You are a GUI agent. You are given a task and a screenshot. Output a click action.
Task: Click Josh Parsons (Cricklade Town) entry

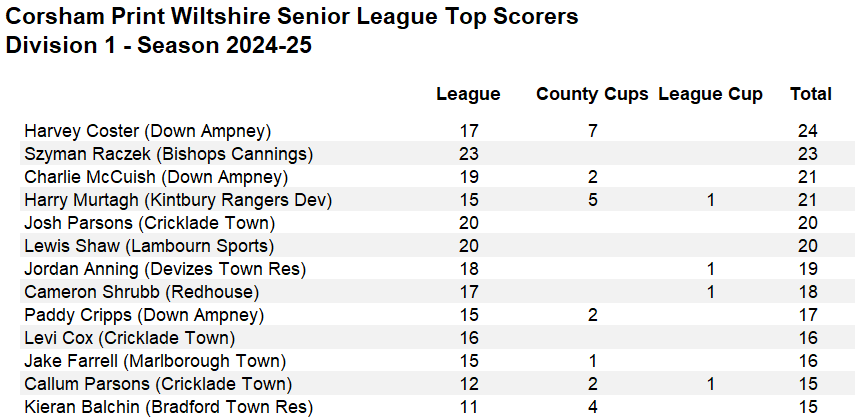click(149, 223)
